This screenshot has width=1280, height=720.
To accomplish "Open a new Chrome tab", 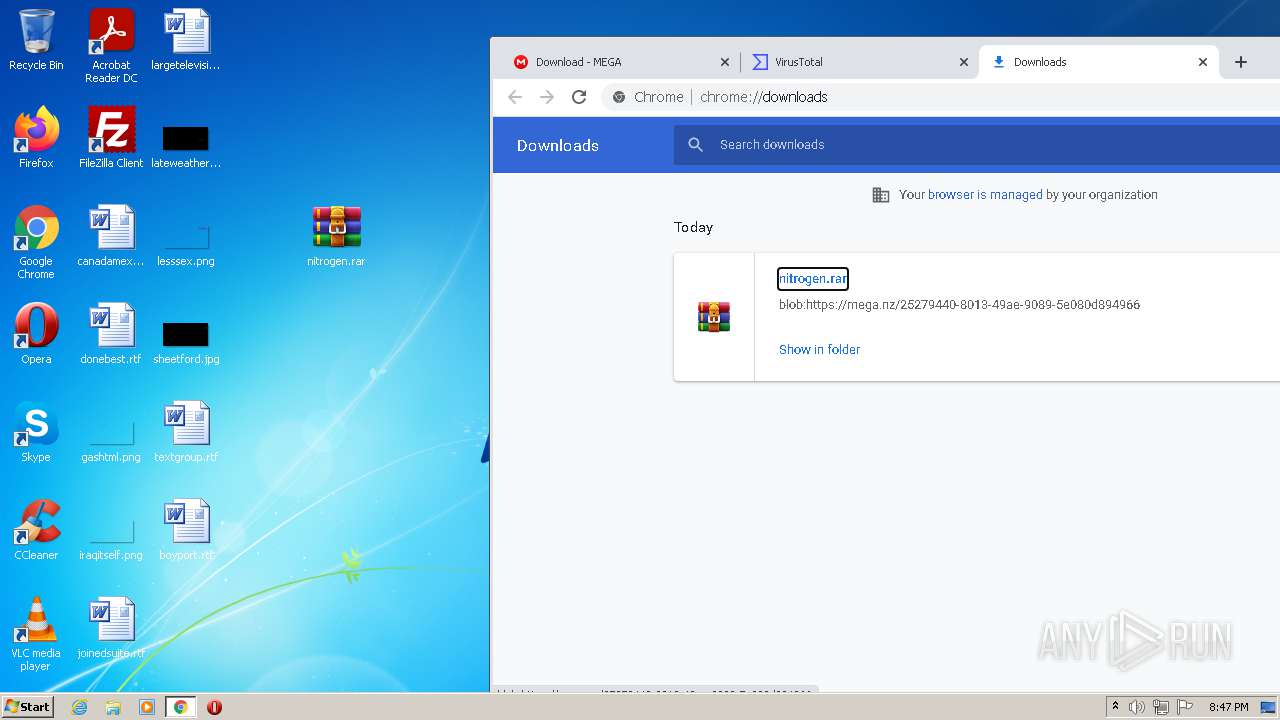I will tap(1241, 62).
